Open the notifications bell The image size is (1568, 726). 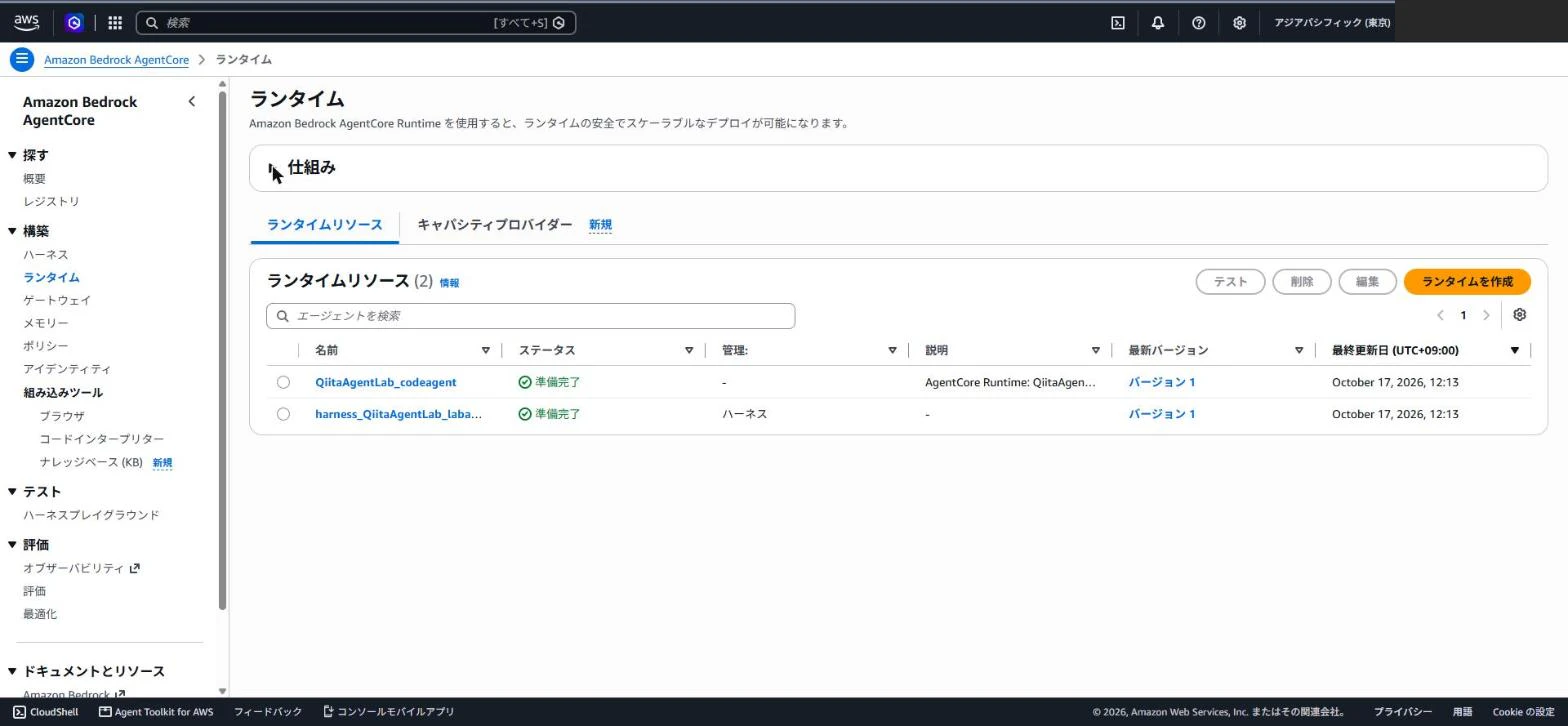(1158, 22)
